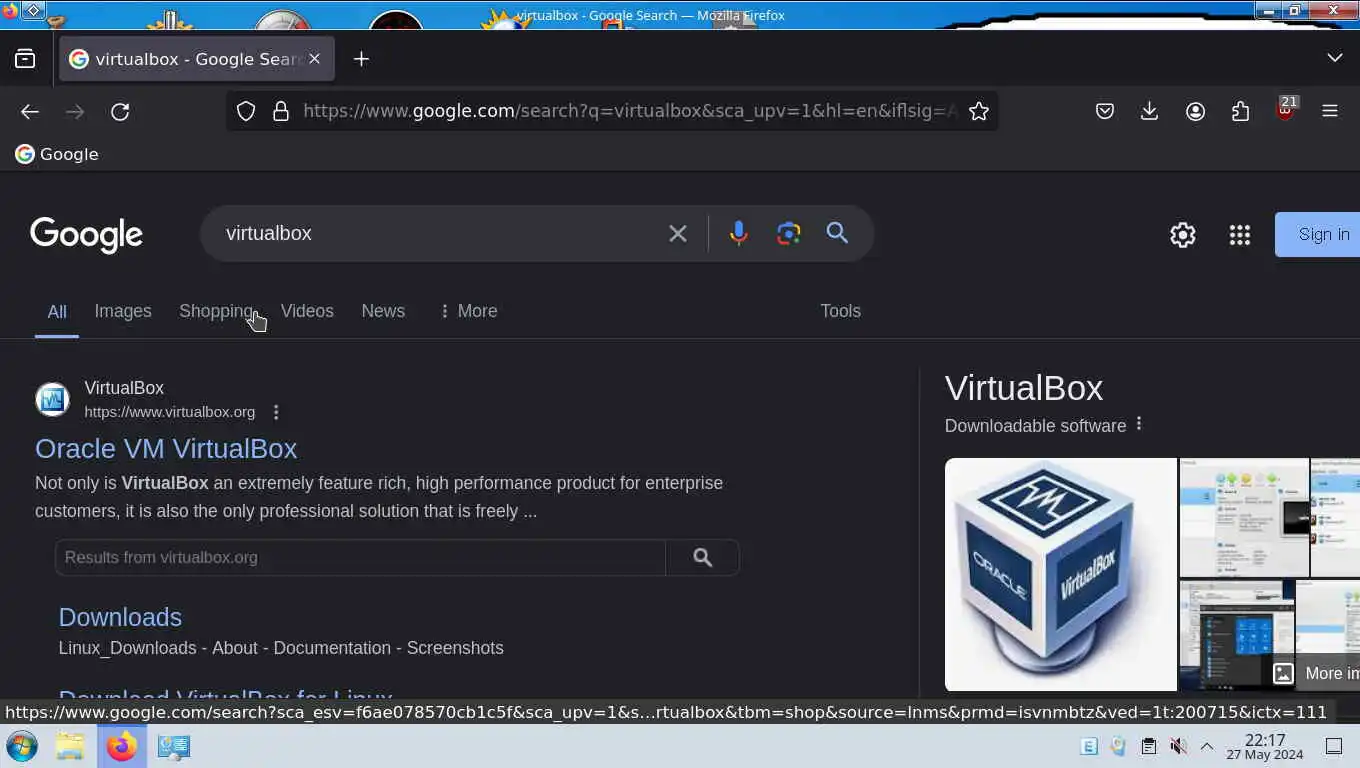
Task: Select the Firefox taskbar button
Action: [x=122, y=746]
